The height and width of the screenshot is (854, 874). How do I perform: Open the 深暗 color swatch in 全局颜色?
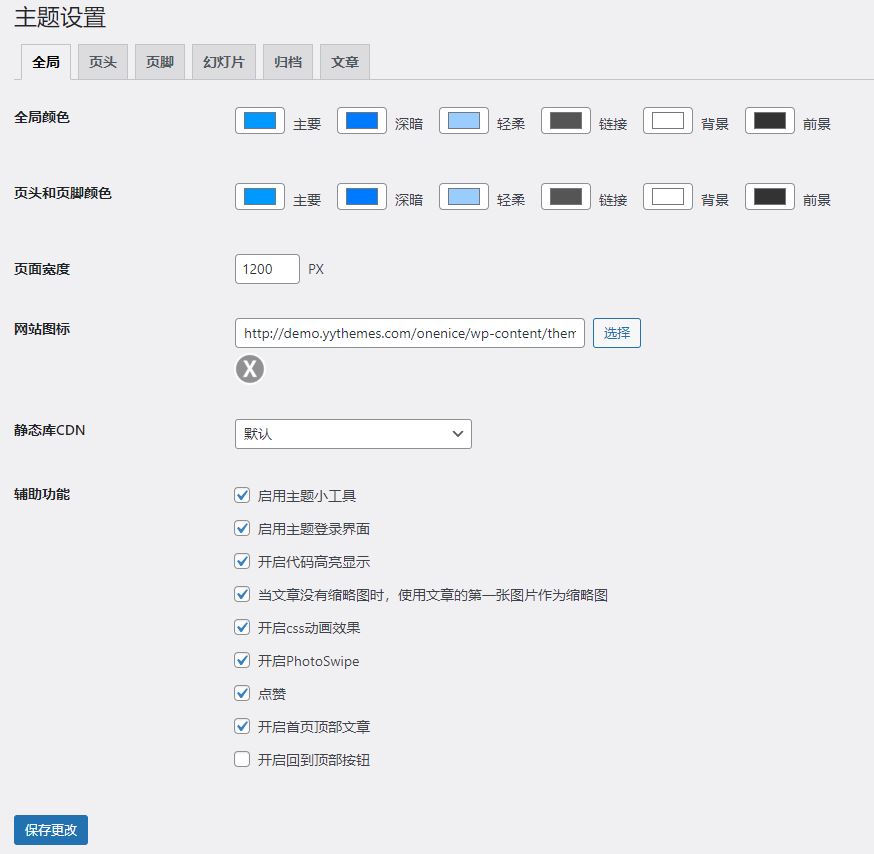coord(361,119)
